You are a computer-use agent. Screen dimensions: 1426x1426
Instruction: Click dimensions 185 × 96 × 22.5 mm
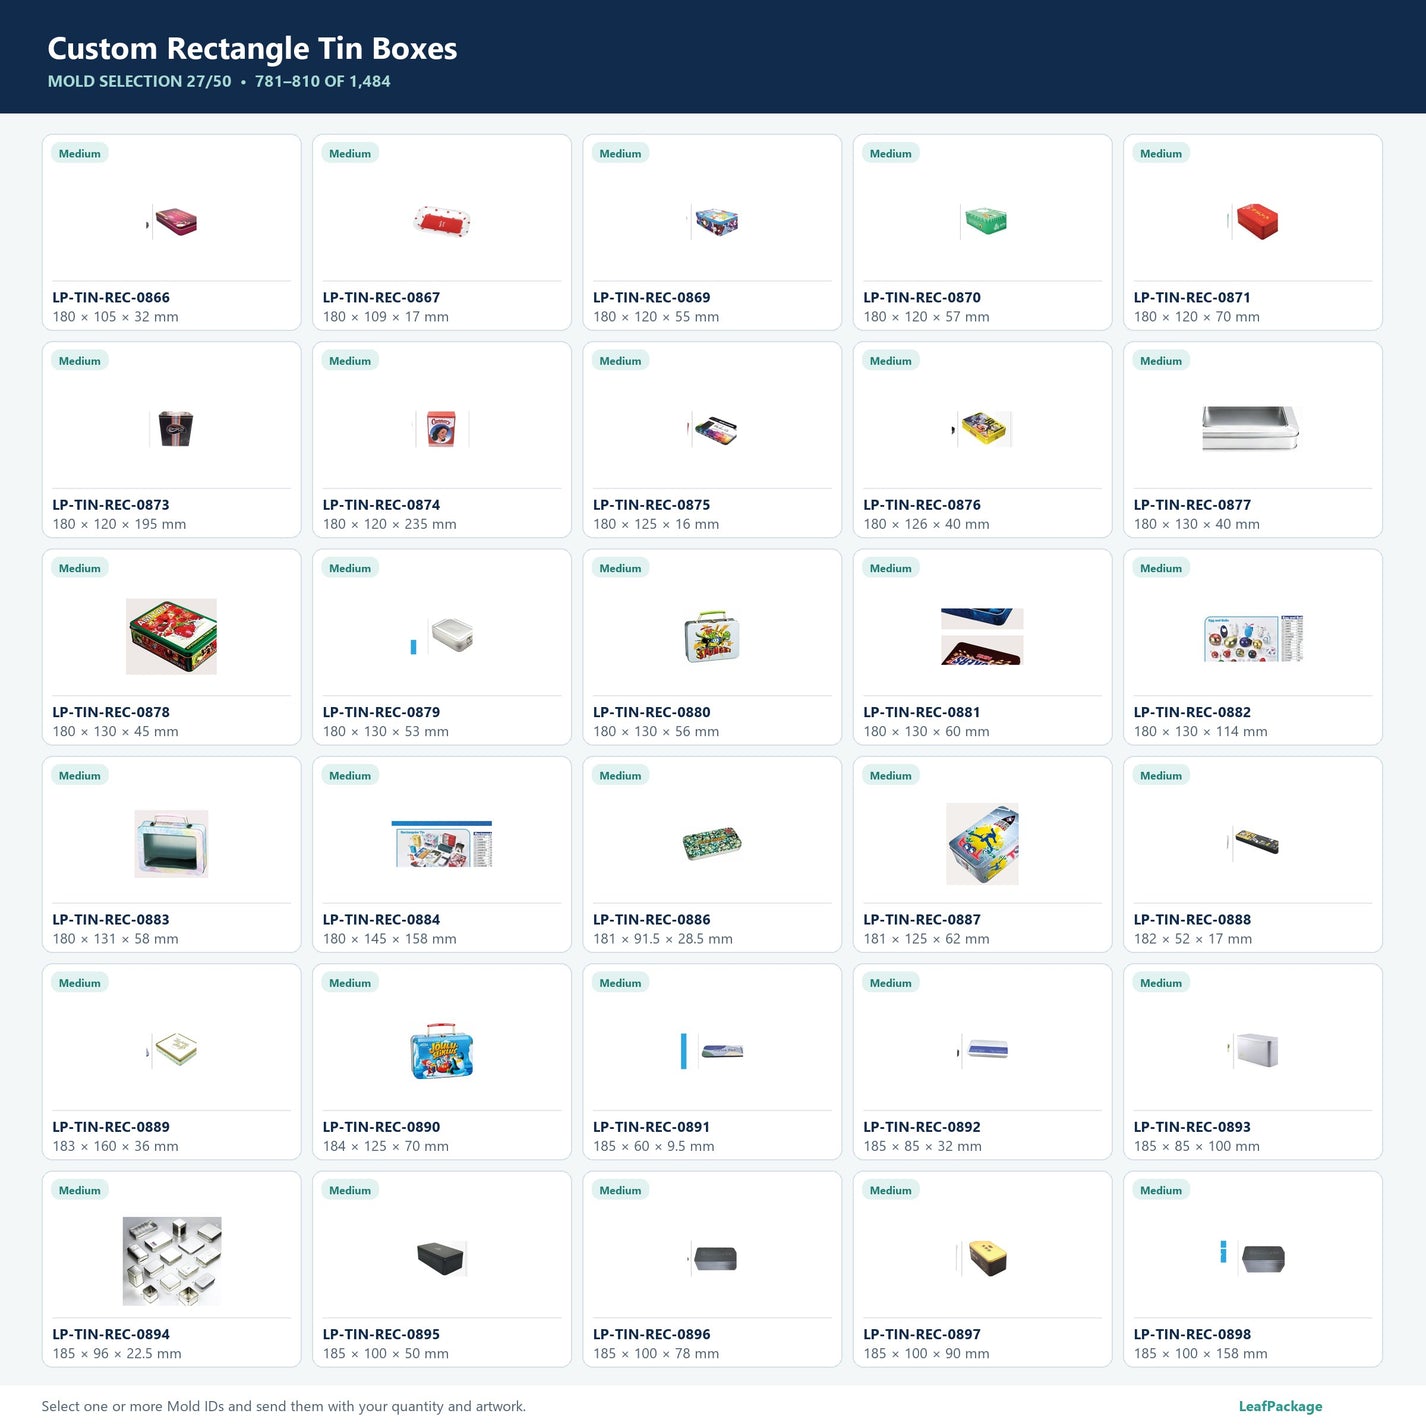point(117,1354)
